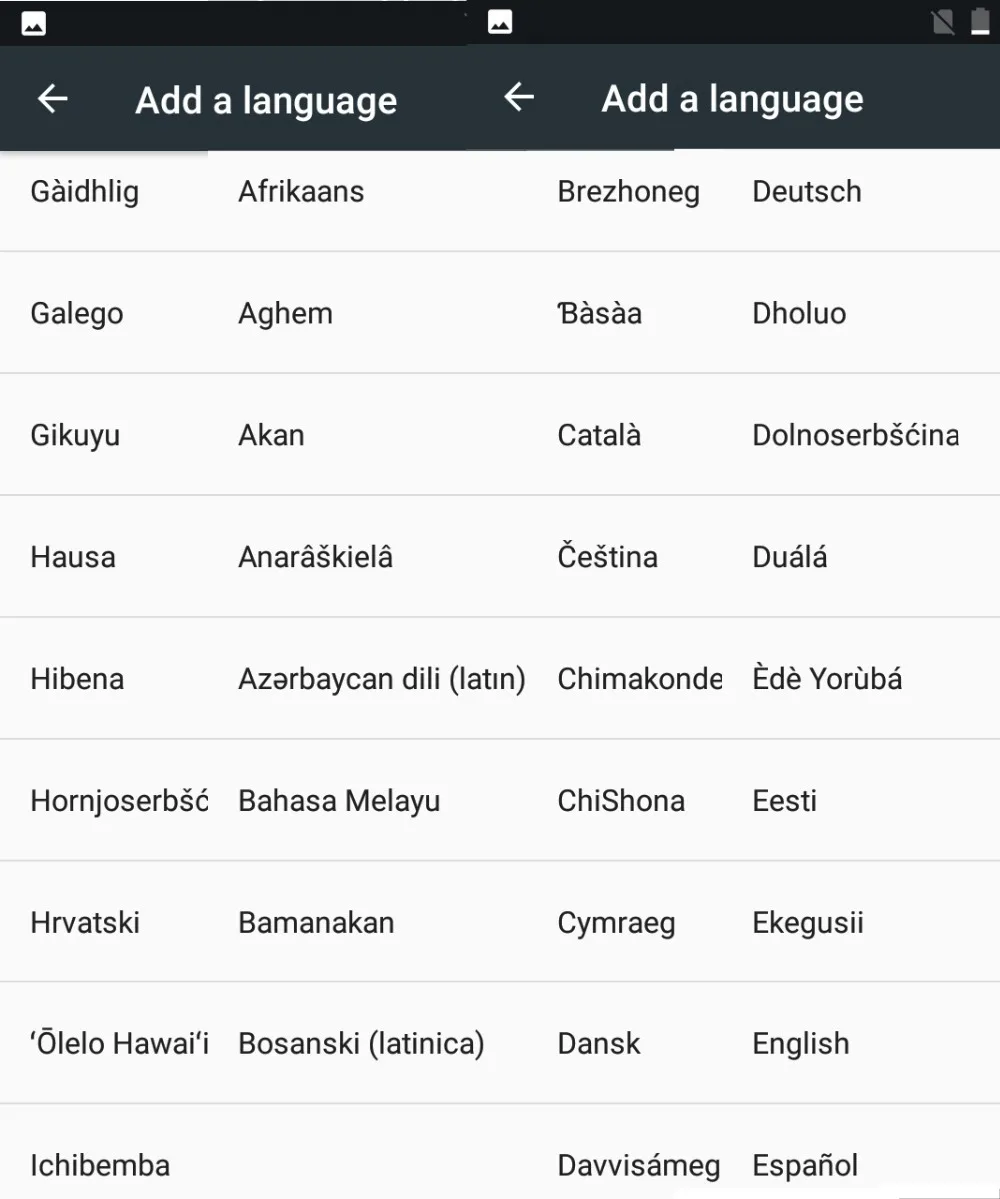This screenshot has width=1000, height=1199.
Task: Select Català from the list
Action: pos(599,435)
